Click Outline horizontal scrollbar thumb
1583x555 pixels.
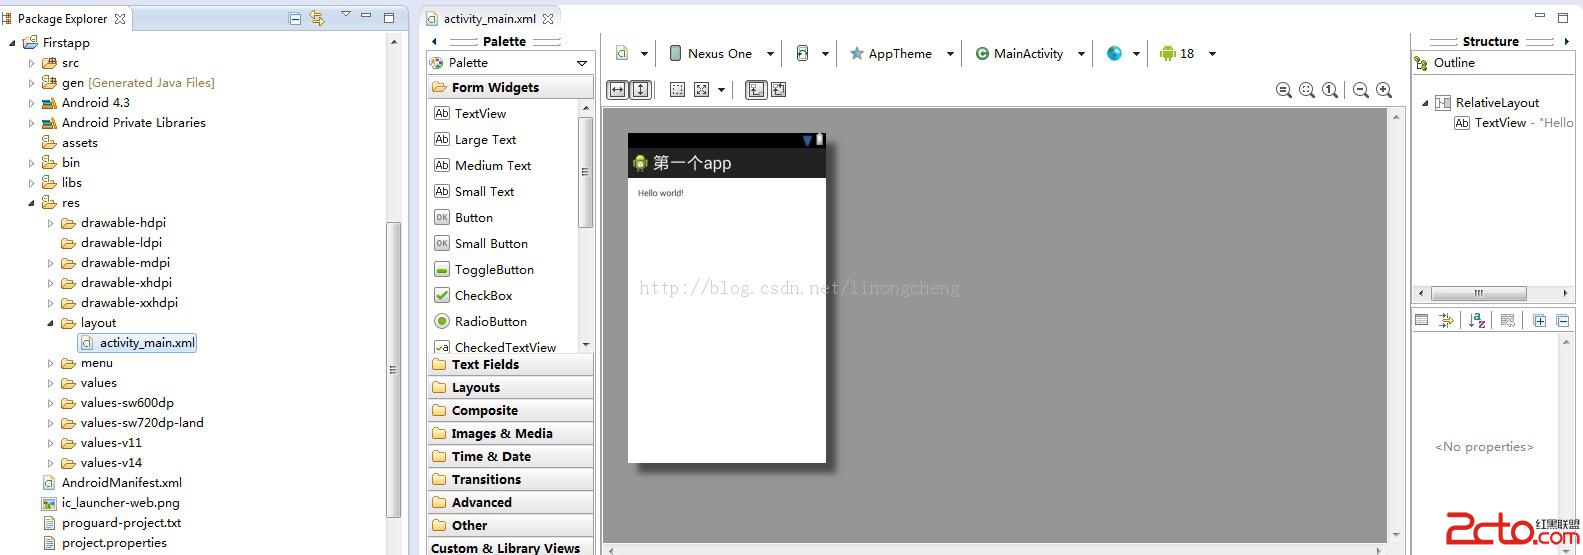click(1478, 293)
